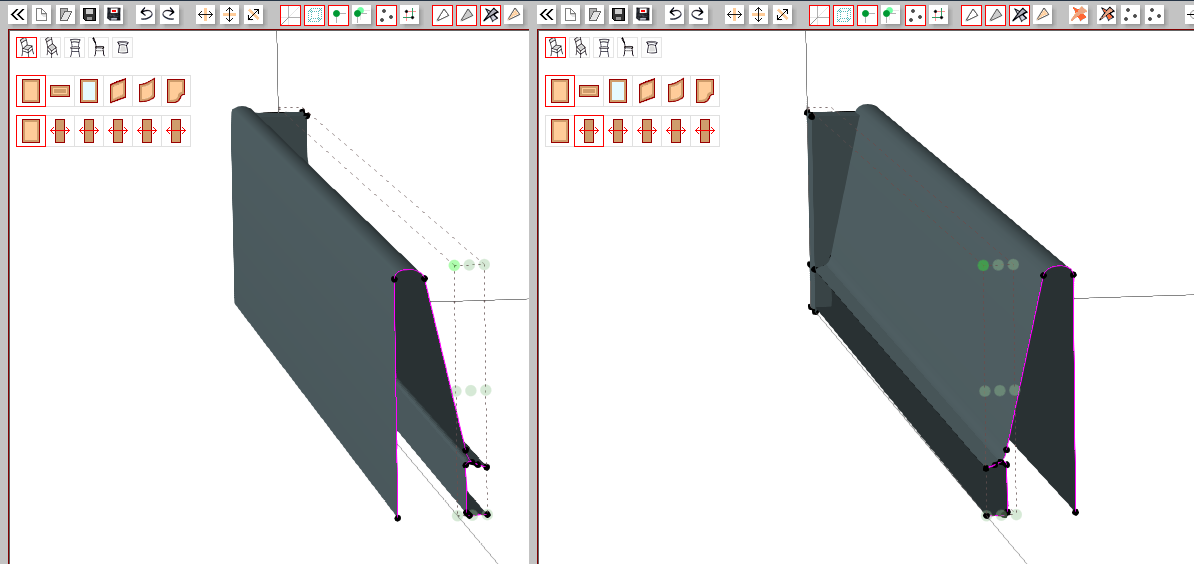Toggle dotted bounding box in left window
This screenshot has height=564, width=1194.
tap(314, 15)
